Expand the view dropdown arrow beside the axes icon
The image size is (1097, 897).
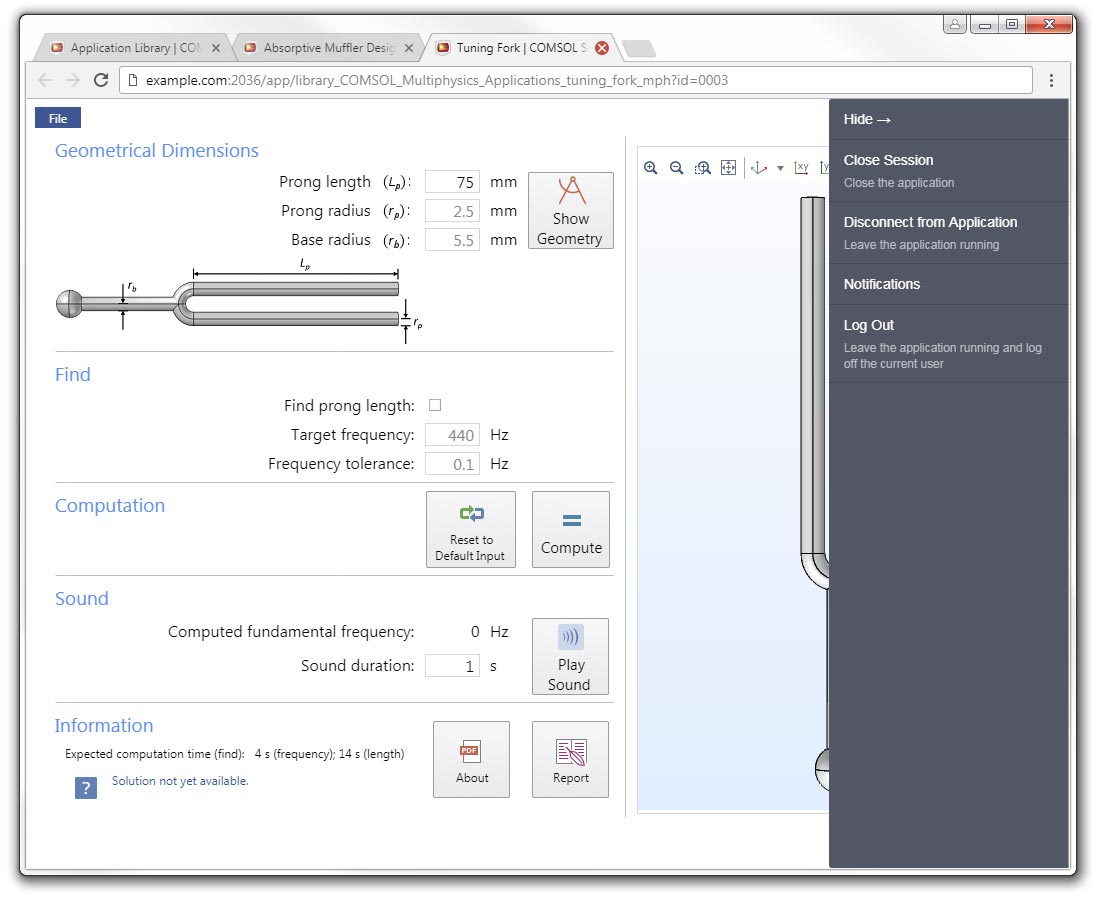point(780,169)
